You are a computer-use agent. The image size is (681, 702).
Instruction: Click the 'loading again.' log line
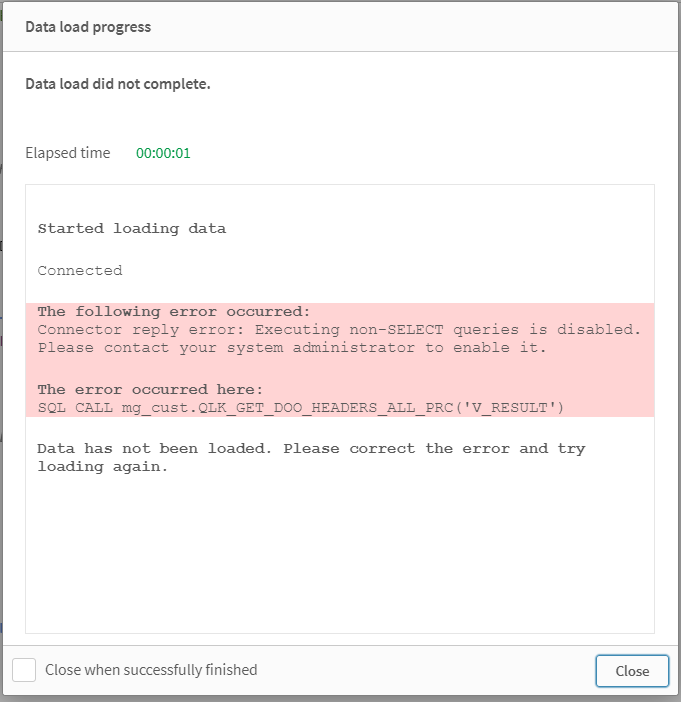(x=102, y=467)
